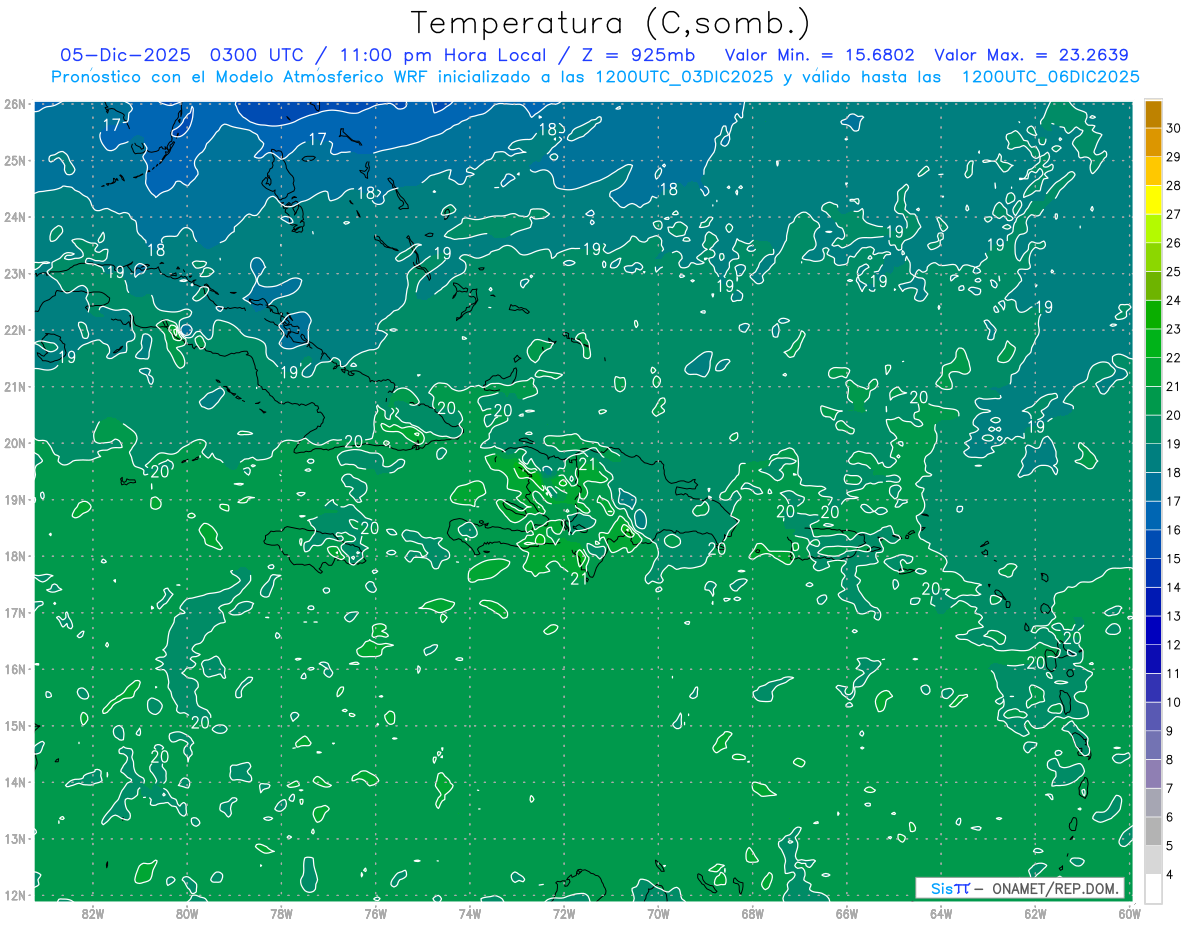The image size is (1200, 927).
Task: Click the title "Temperatura (C,somb.)"
Action: pyautogui.click(x=611, y=23)
